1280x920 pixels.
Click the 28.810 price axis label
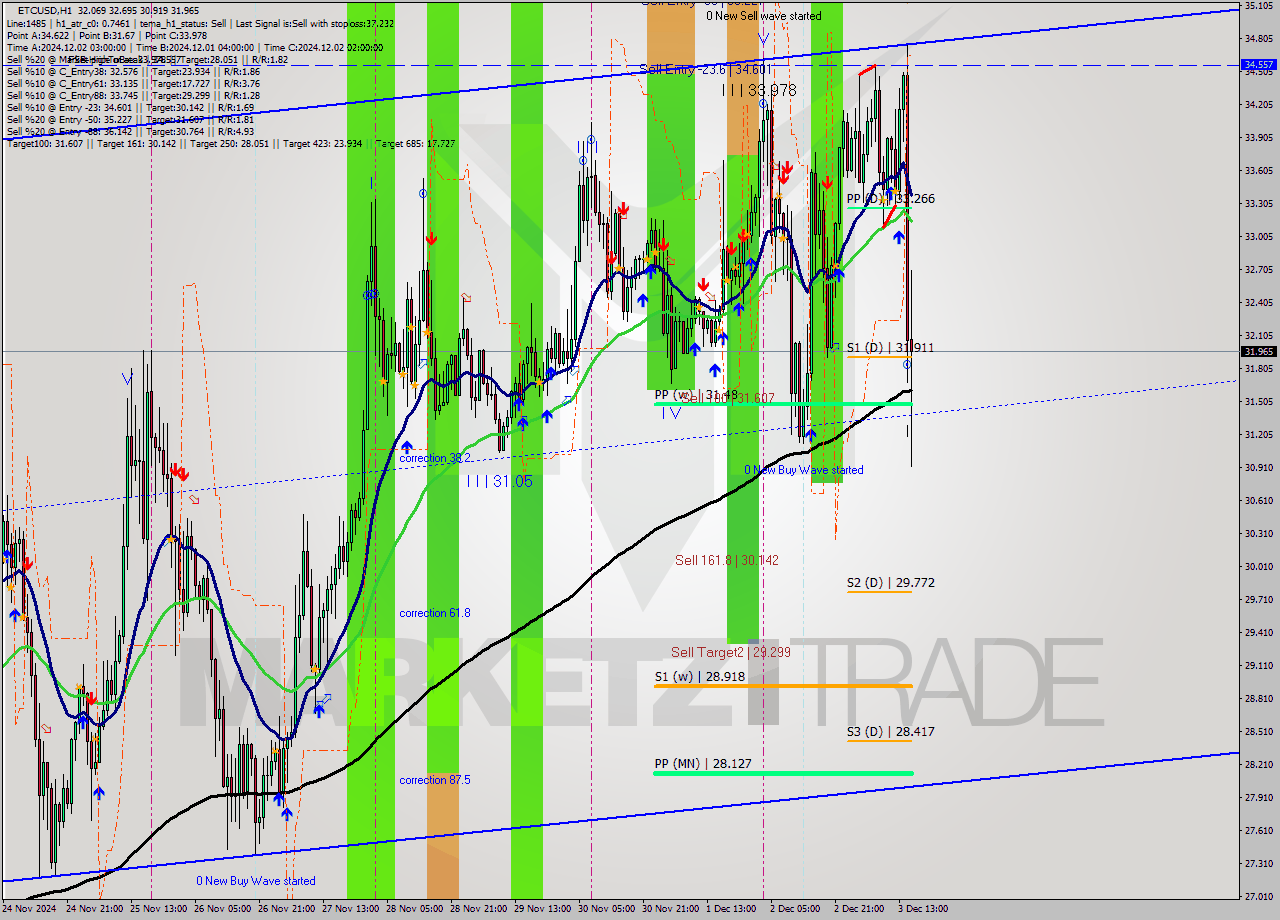tap(1258, 699)
